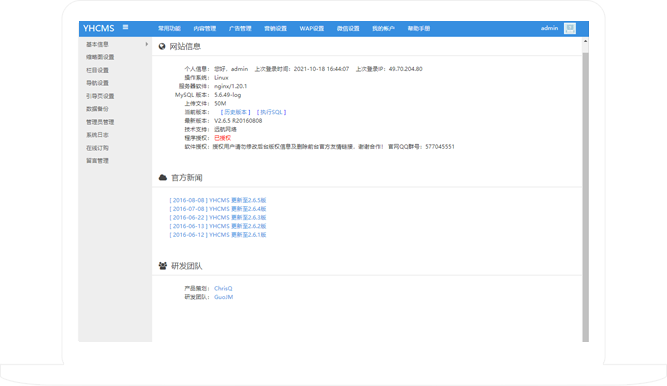The height and width of the screenshot is (386, 667).
Task: Toggle the sidebar hamburger icon
Action: (125, 27)
